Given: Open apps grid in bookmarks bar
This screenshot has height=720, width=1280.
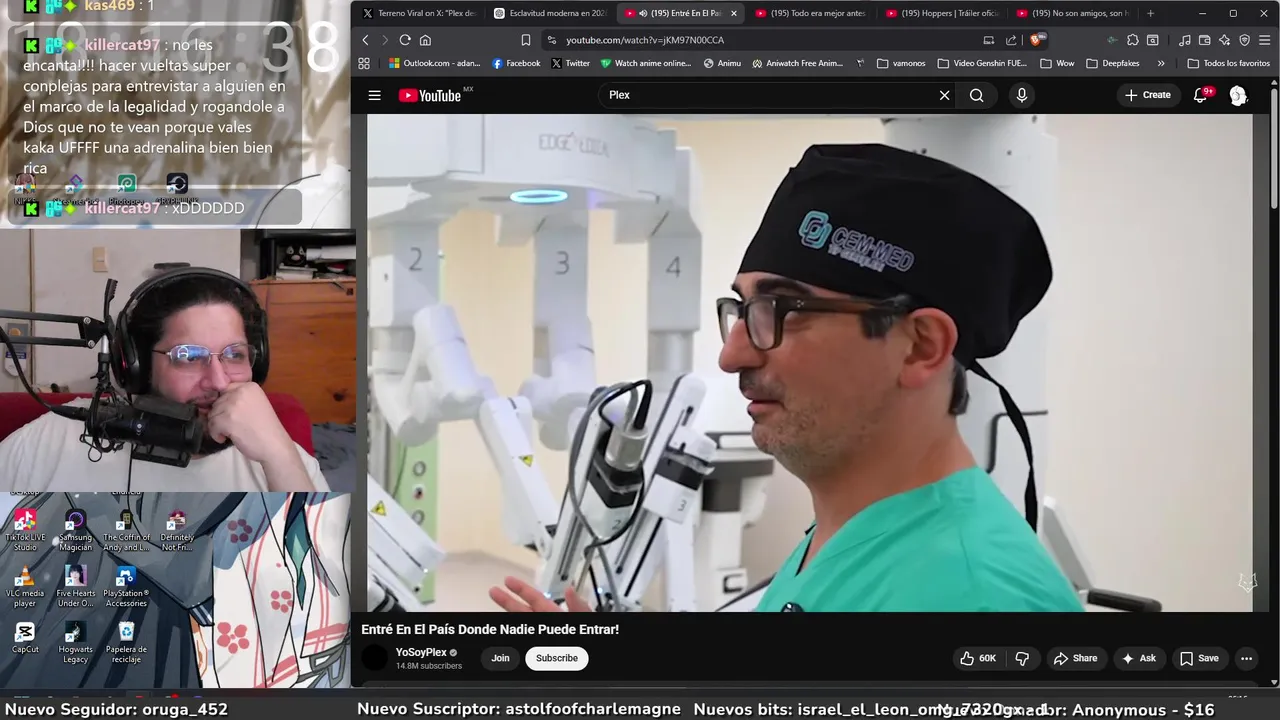Looking at the screenshot, I should pos(364,63).
